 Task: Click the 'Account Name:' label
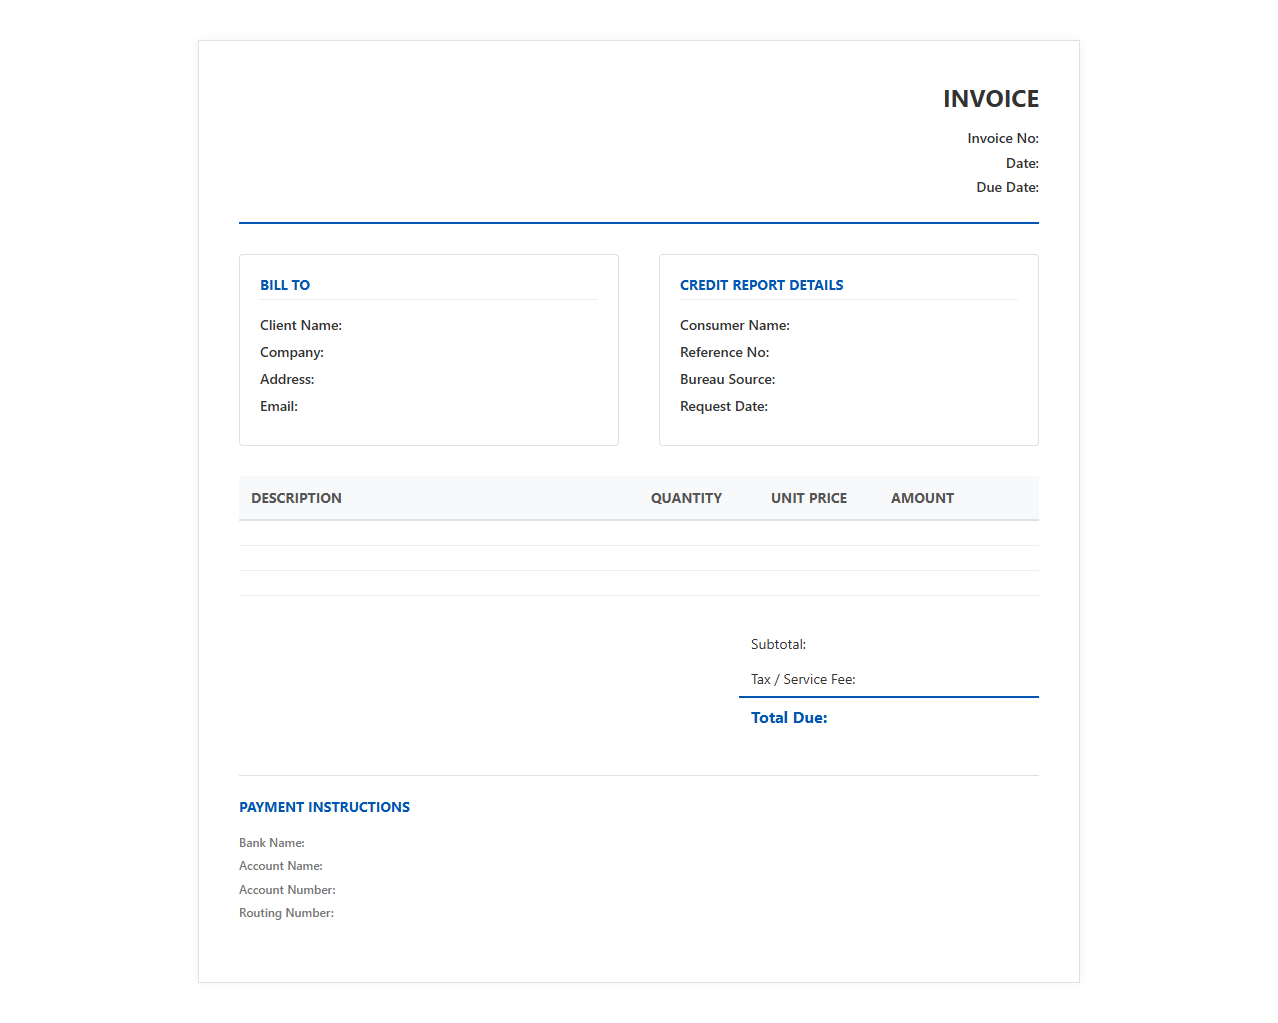(x=281, y=866)
